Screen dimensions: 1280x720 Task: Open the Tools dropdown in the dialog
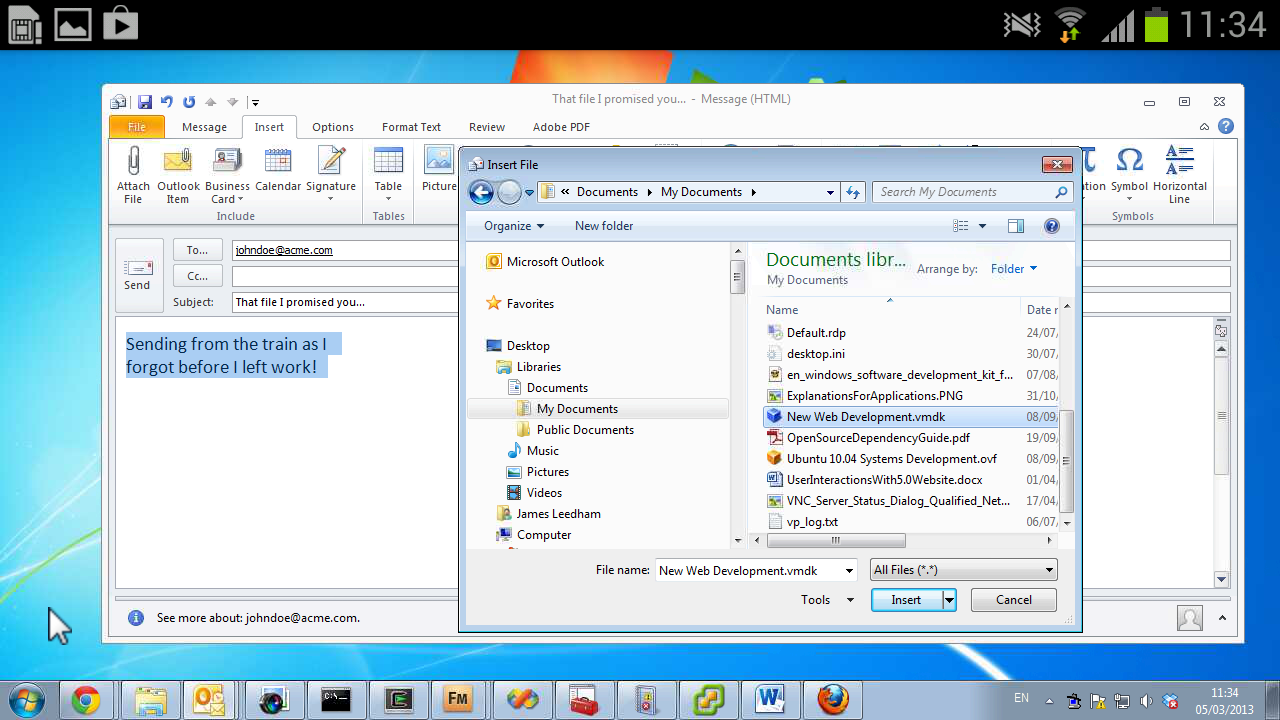click(828, 600)
